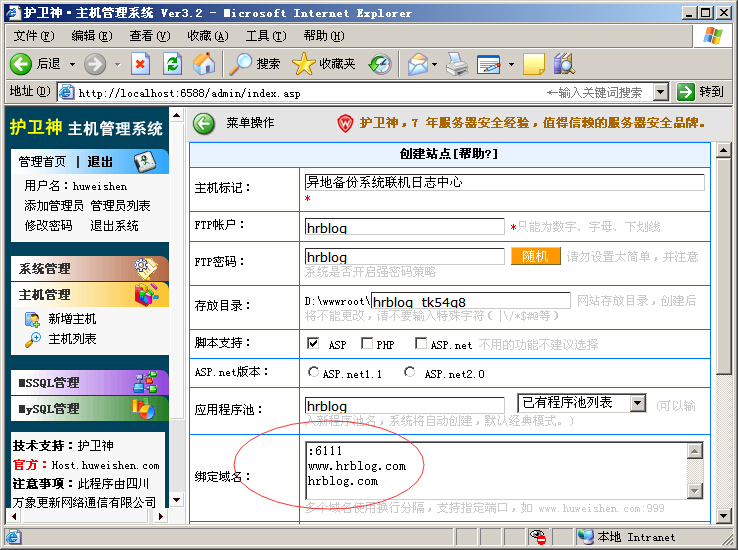
Task: Click the IE Forward arrow icon
Action: point(95,64)
